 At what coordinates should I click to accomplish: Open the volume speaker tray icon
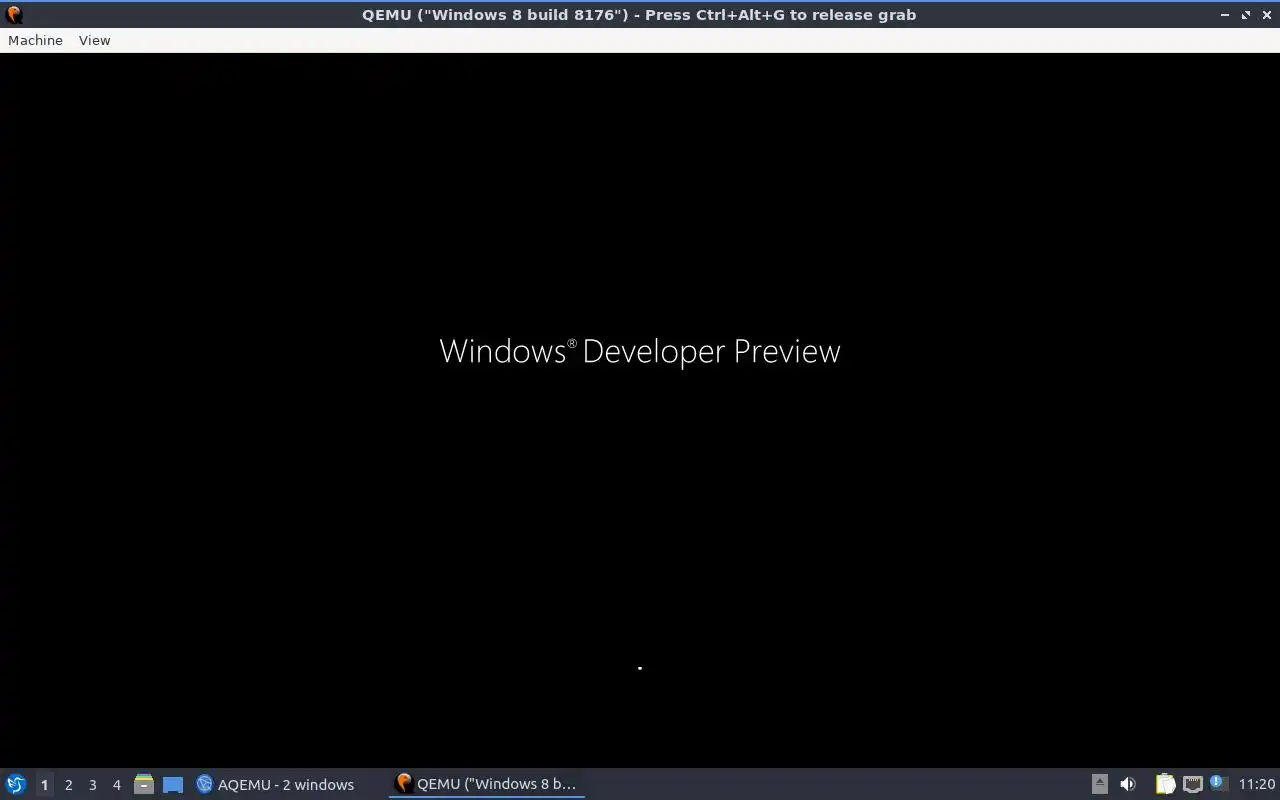1128,784
